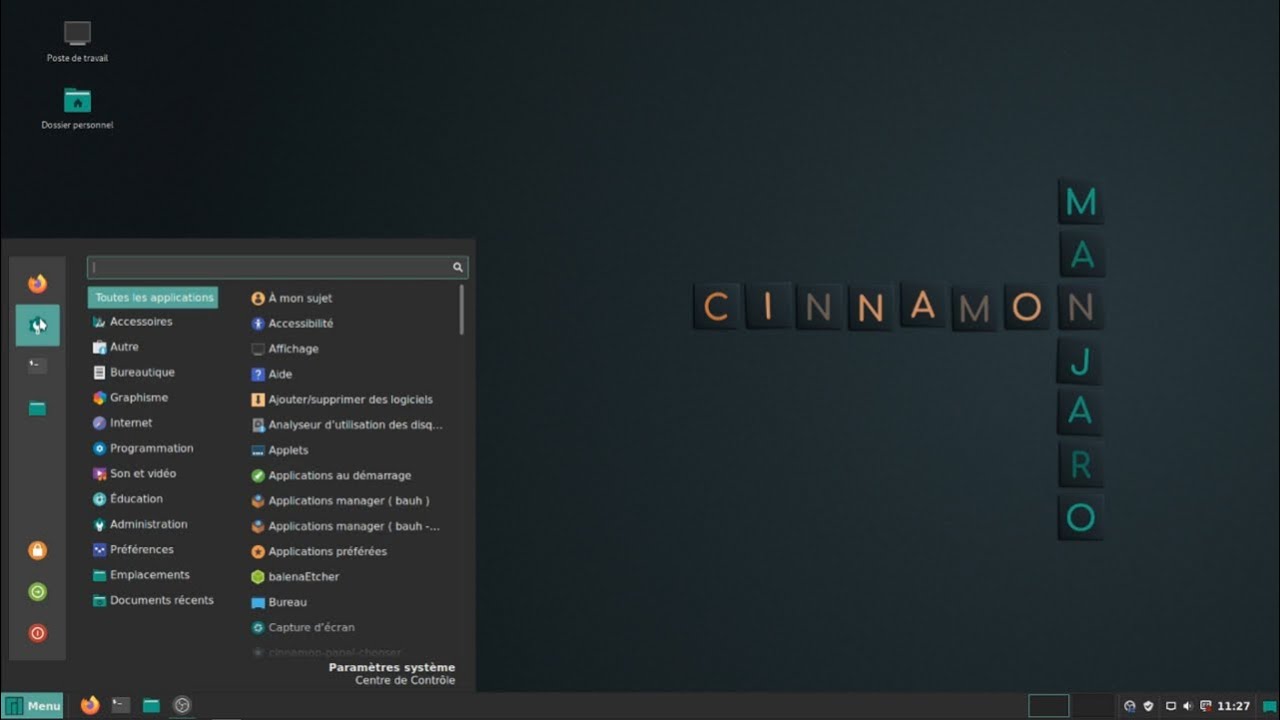Click the orange lock screen icon
The image size is (1280, 720).
click(37, 550)
